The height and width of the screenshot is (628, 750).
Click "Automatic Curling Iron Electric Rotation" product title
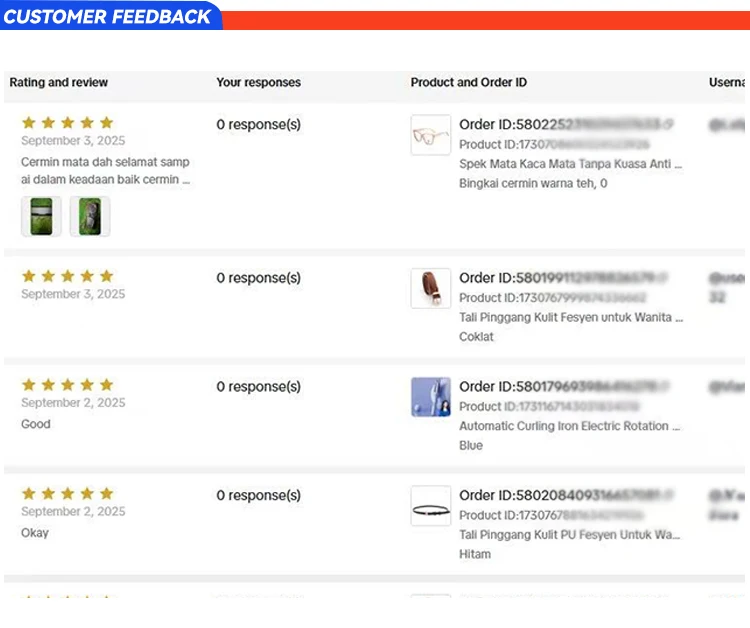[x=569, y=426]
